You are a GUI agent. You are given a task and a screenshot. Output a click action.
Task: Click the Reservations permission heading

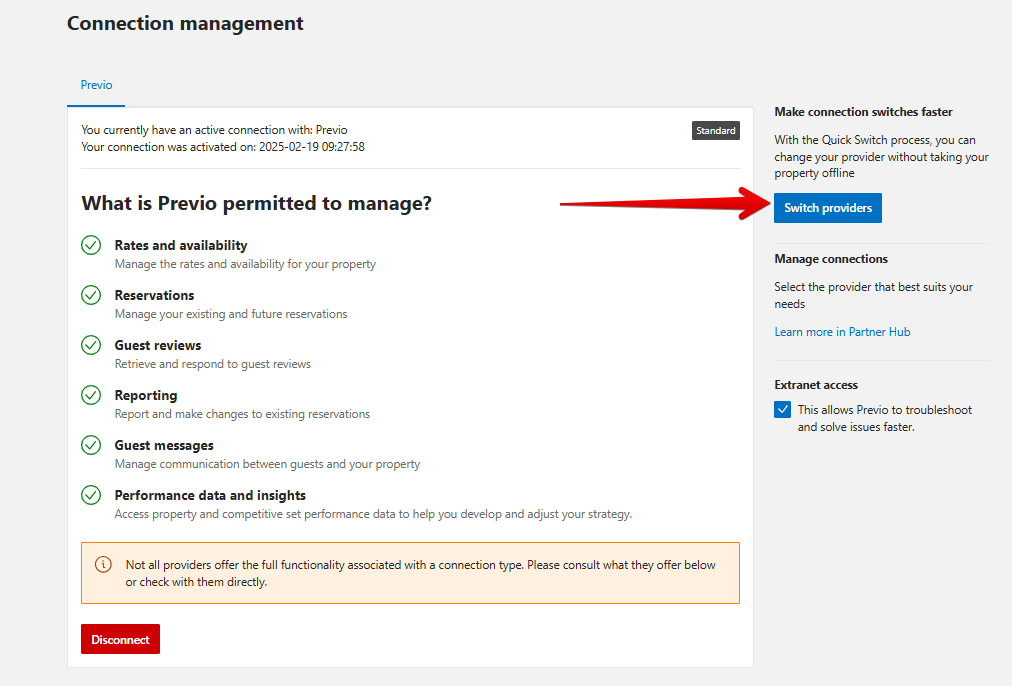[x=154, y=295]
